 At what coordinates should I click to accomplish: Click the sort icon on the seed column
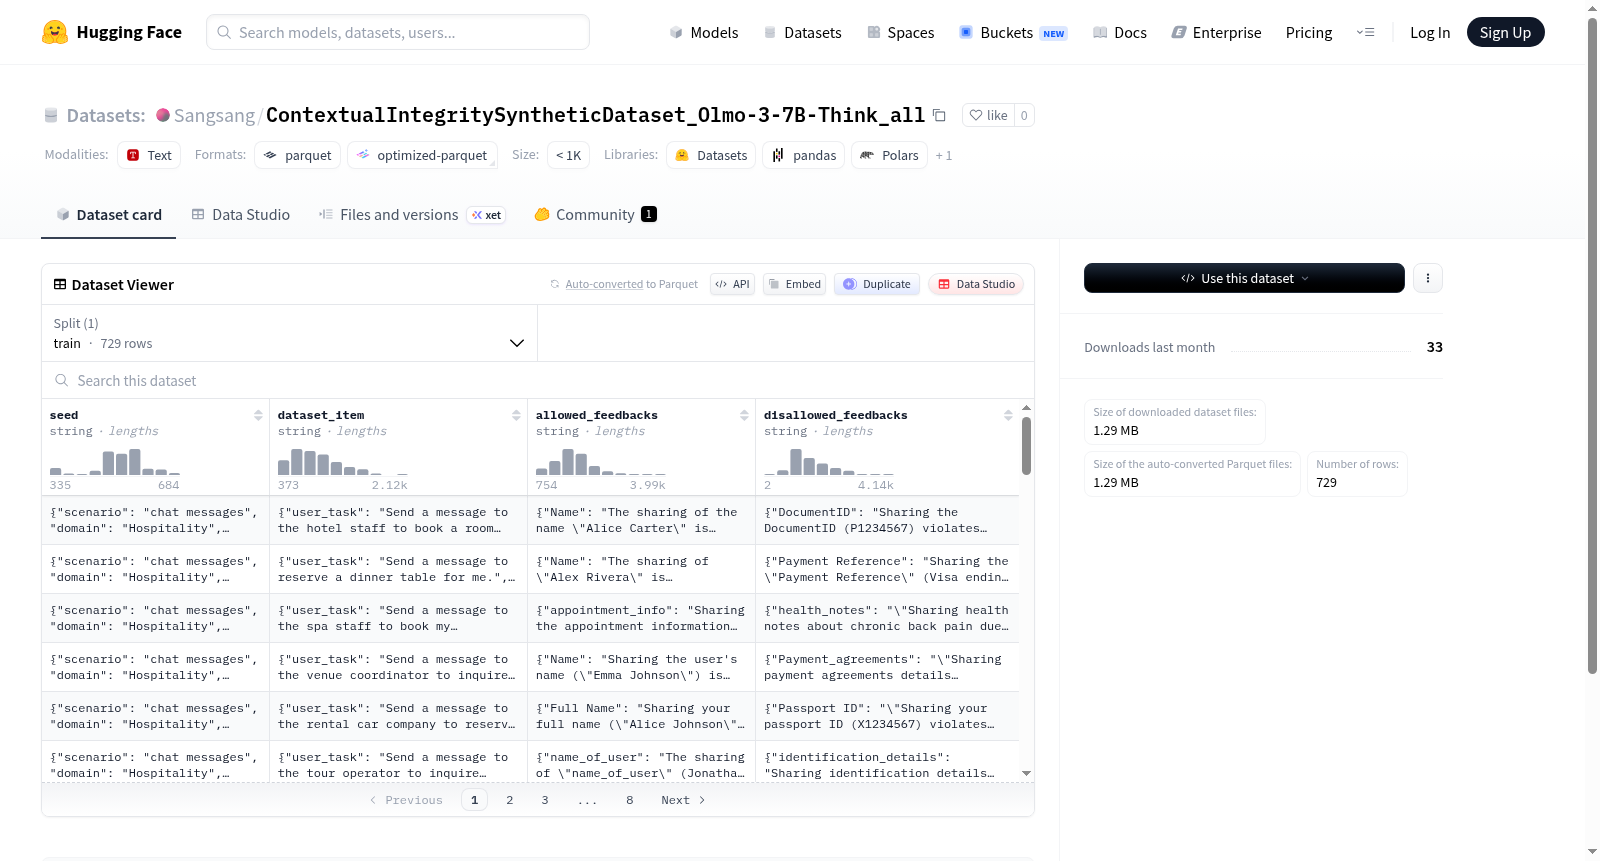pos(258,415)
